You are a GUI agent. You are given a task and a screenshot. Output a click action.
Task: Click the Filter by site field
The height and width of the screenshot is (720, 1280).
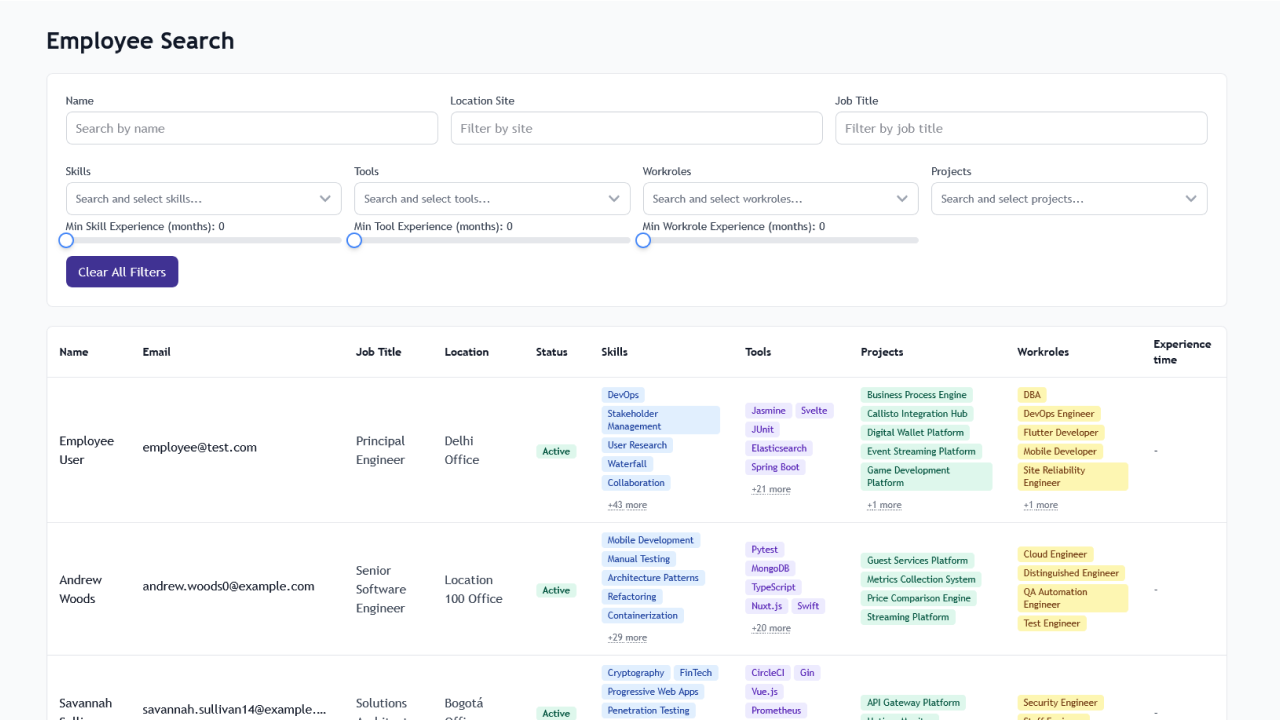637,128
